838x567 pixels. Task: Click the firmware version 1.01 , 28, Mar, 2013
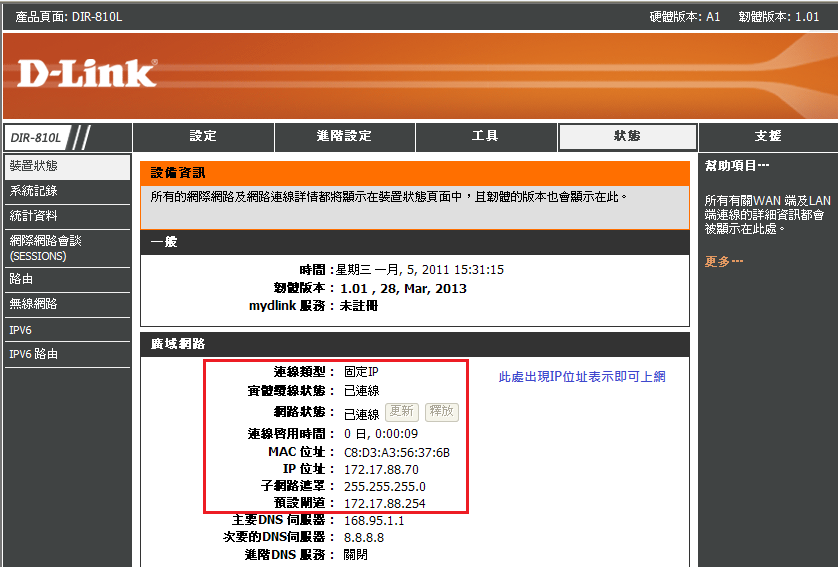tap(404, 289)
